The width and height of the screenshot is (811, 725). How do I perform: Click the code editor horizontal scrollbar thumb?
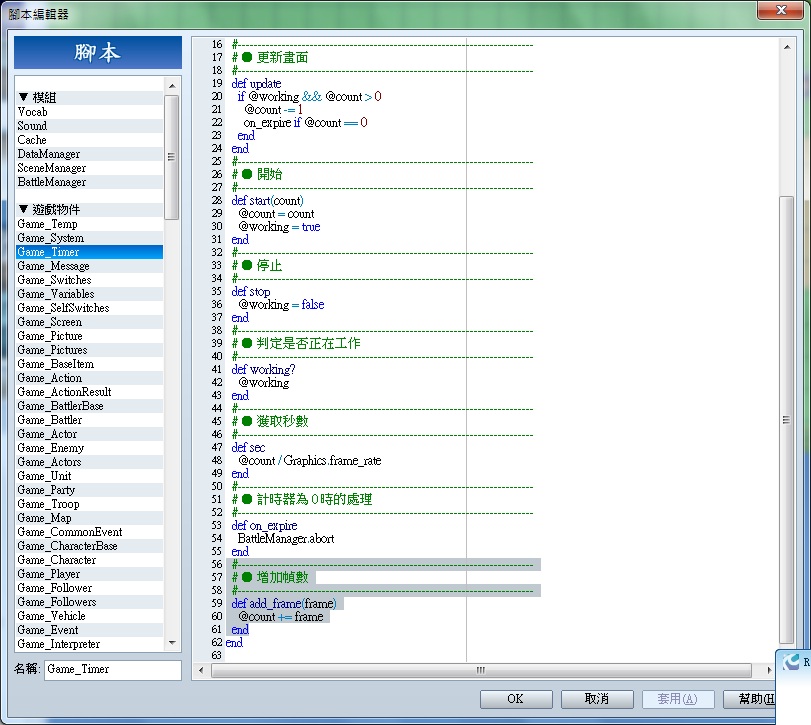(x=481, y=670)
